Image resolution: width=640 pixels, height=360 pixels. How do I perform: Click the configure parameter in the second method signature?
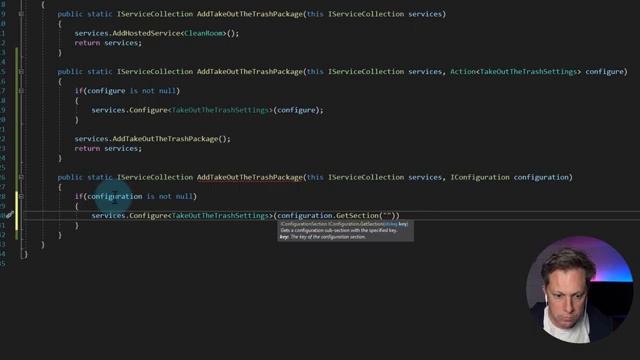point(604,71)
